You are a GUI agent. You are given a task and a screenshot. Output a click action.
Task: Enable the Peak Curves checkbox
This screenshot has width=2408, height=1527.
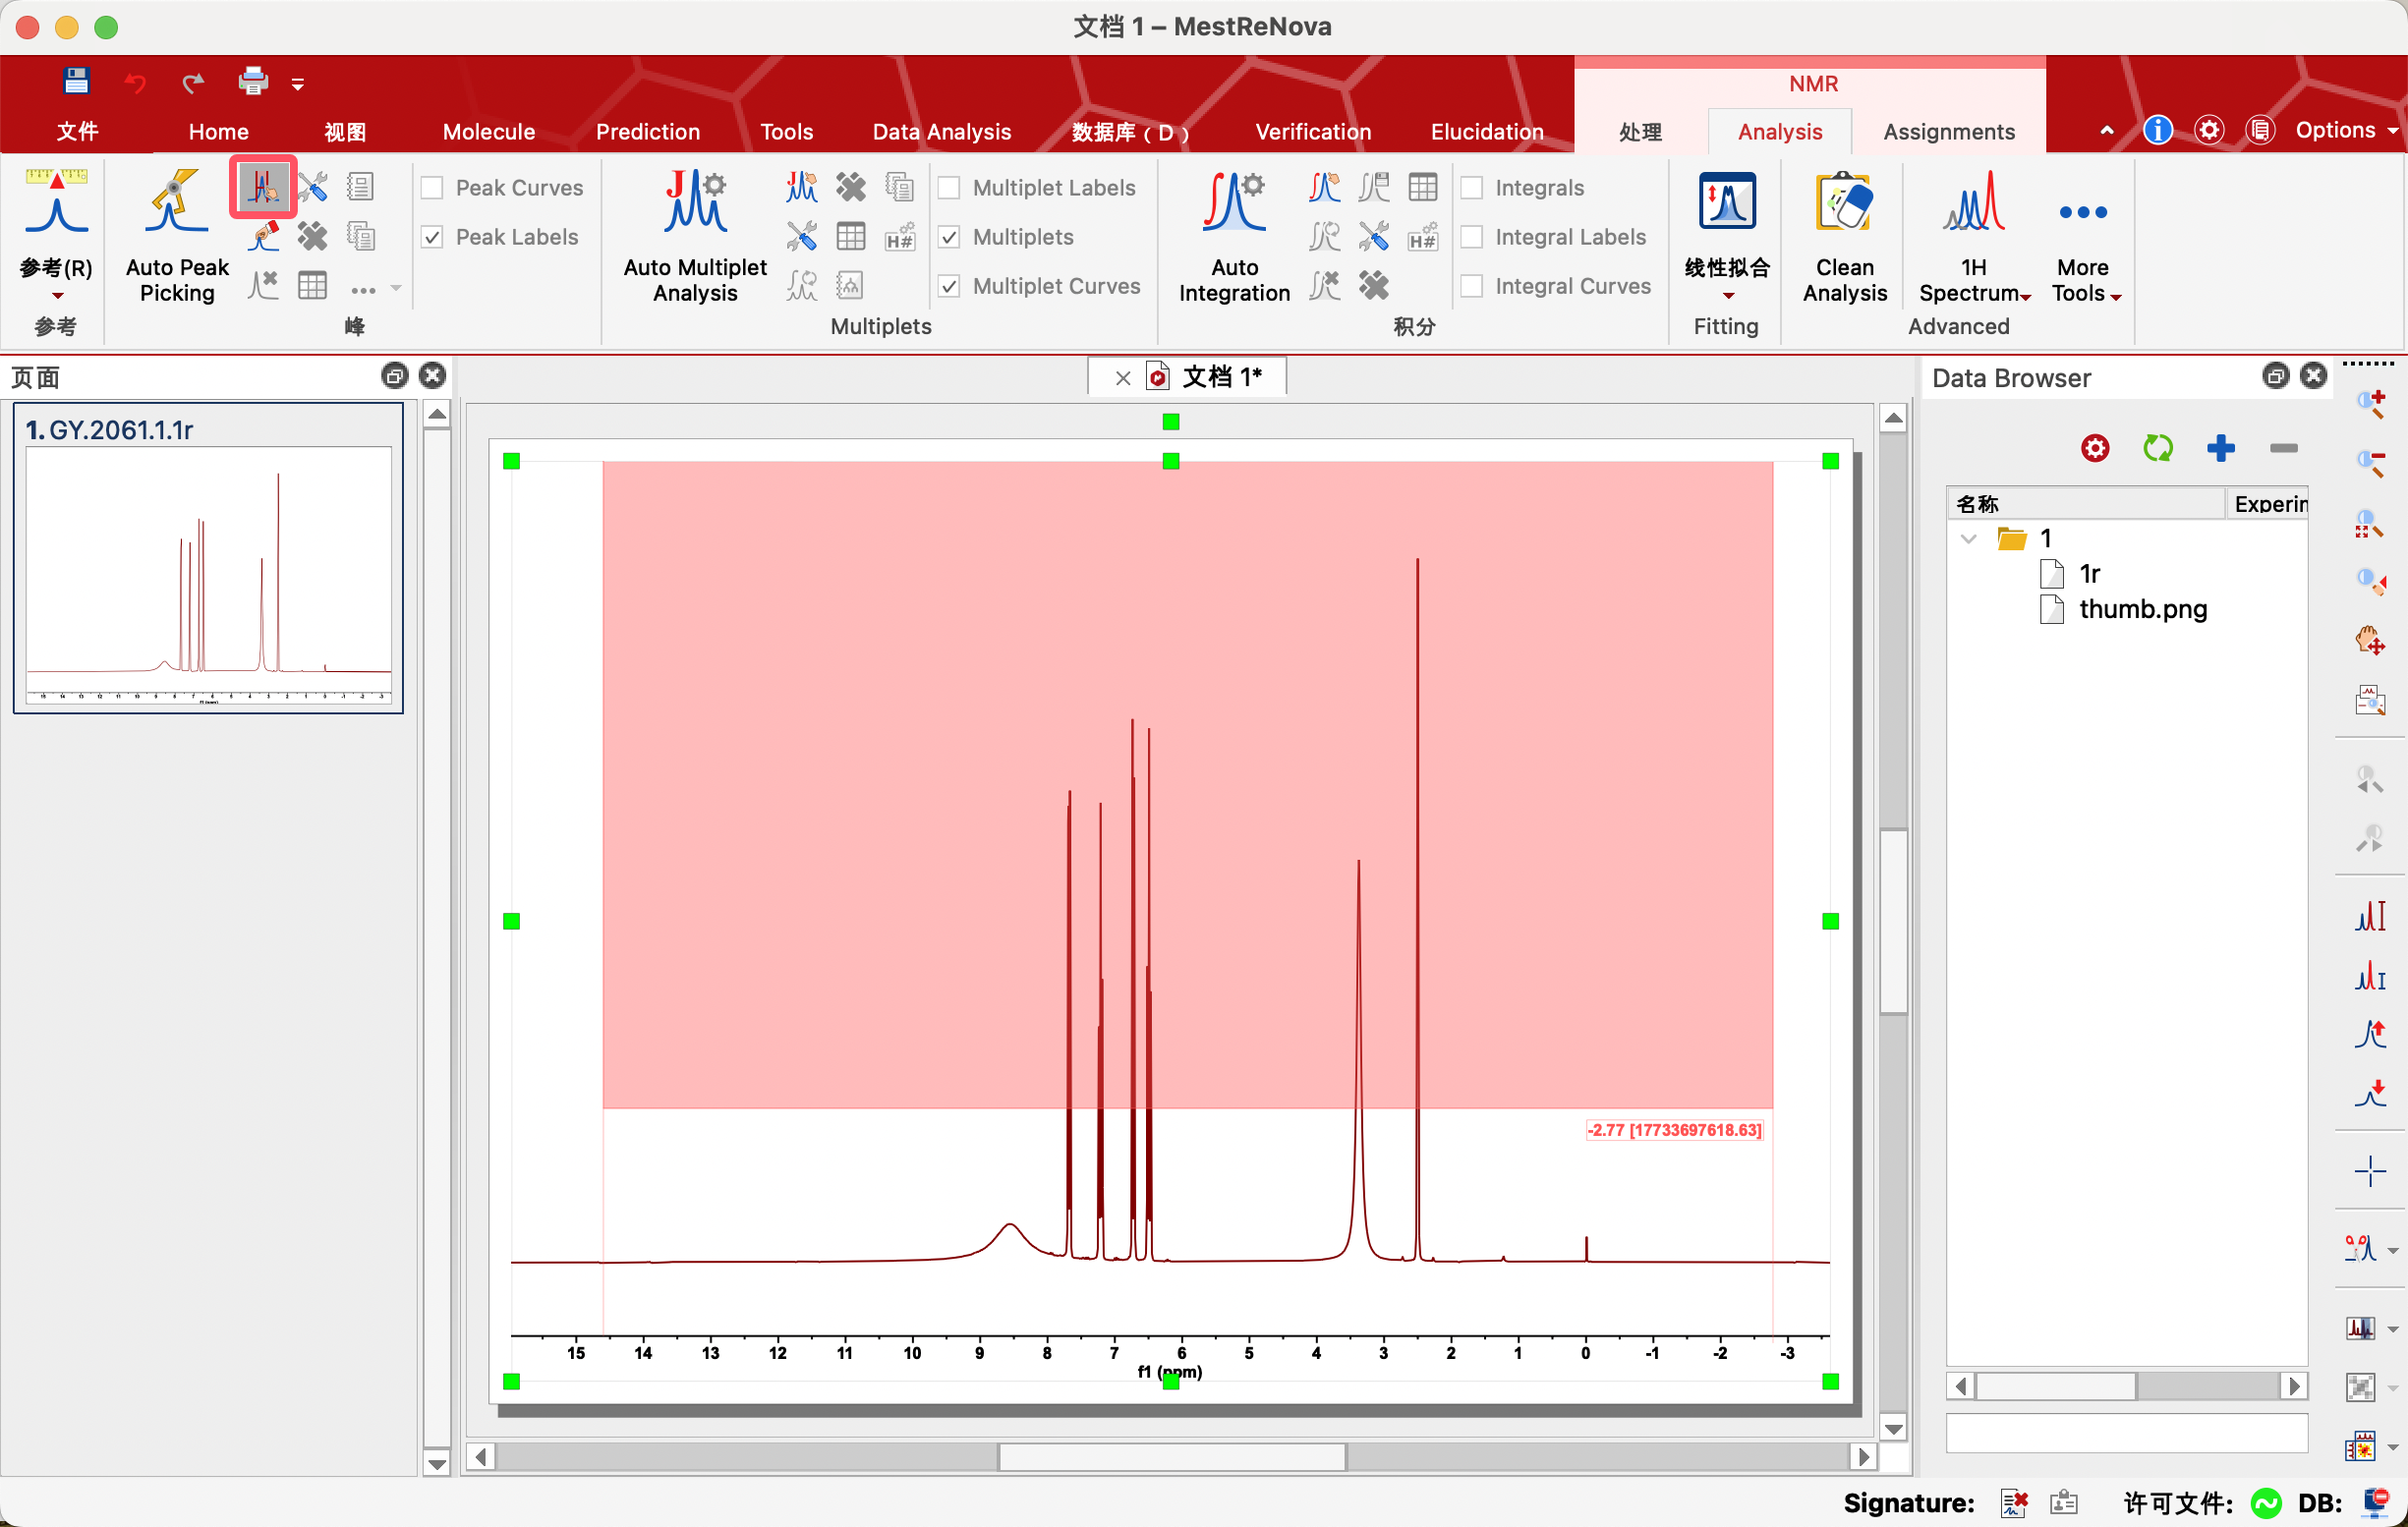(433, 188)
